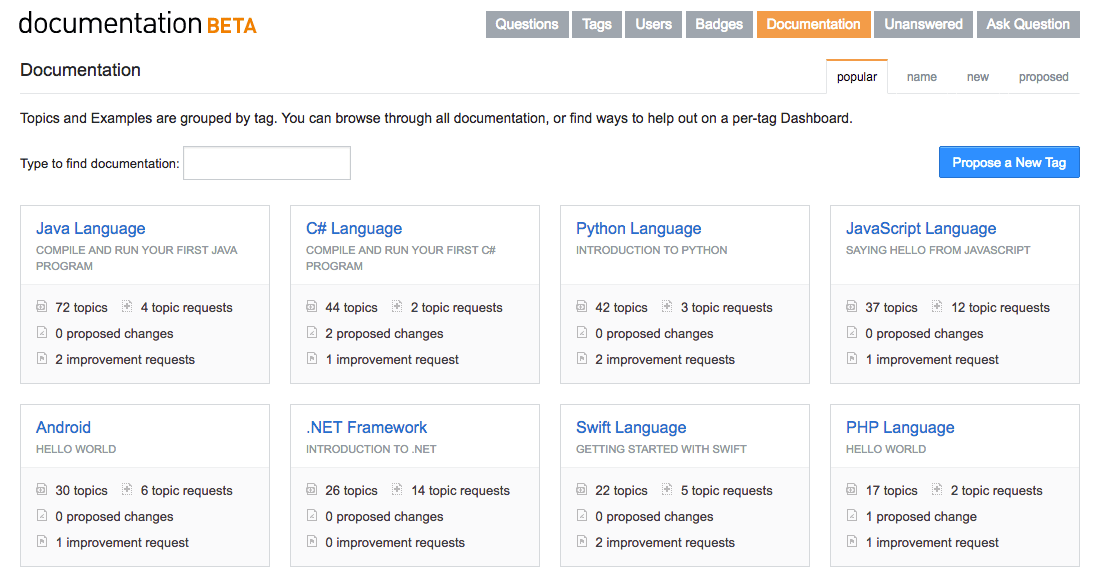Open the Python Language documentation link
1101x580 pixels.
(x=638, y=228)
